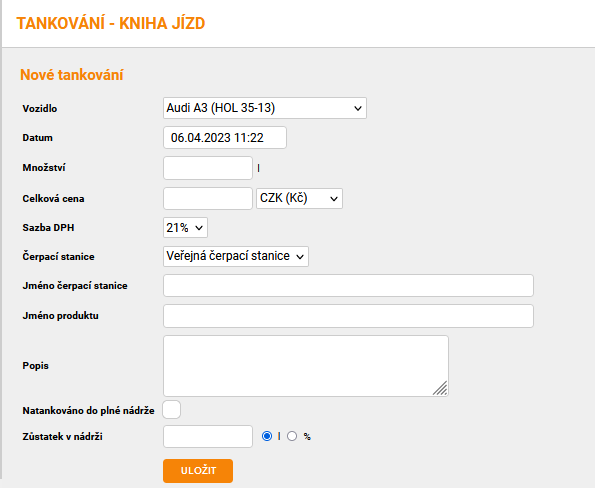
Task: Click the Tankování - Kniha jízd heading
Action: tap(111, 24)
